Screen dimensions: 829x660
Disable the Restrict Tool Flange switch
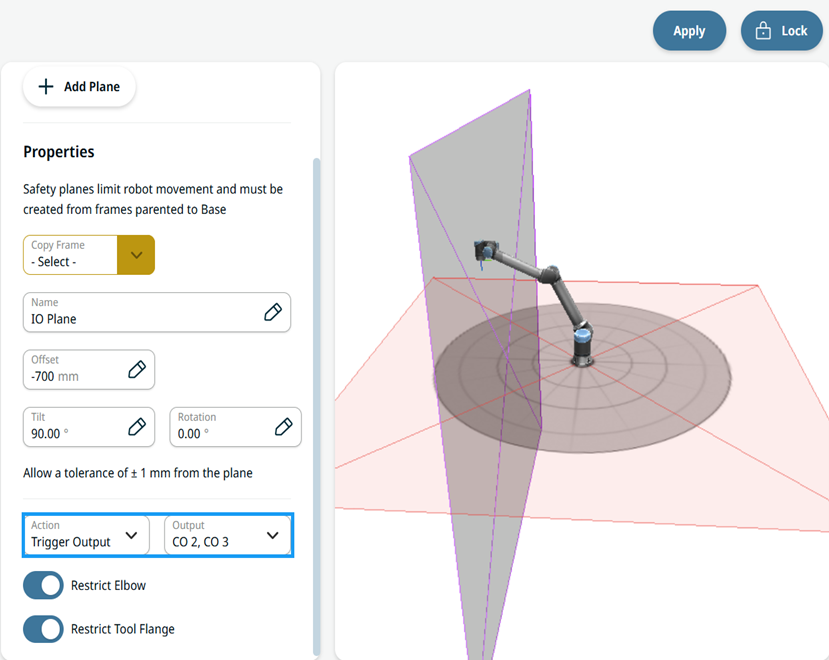[x=43, y=629]
